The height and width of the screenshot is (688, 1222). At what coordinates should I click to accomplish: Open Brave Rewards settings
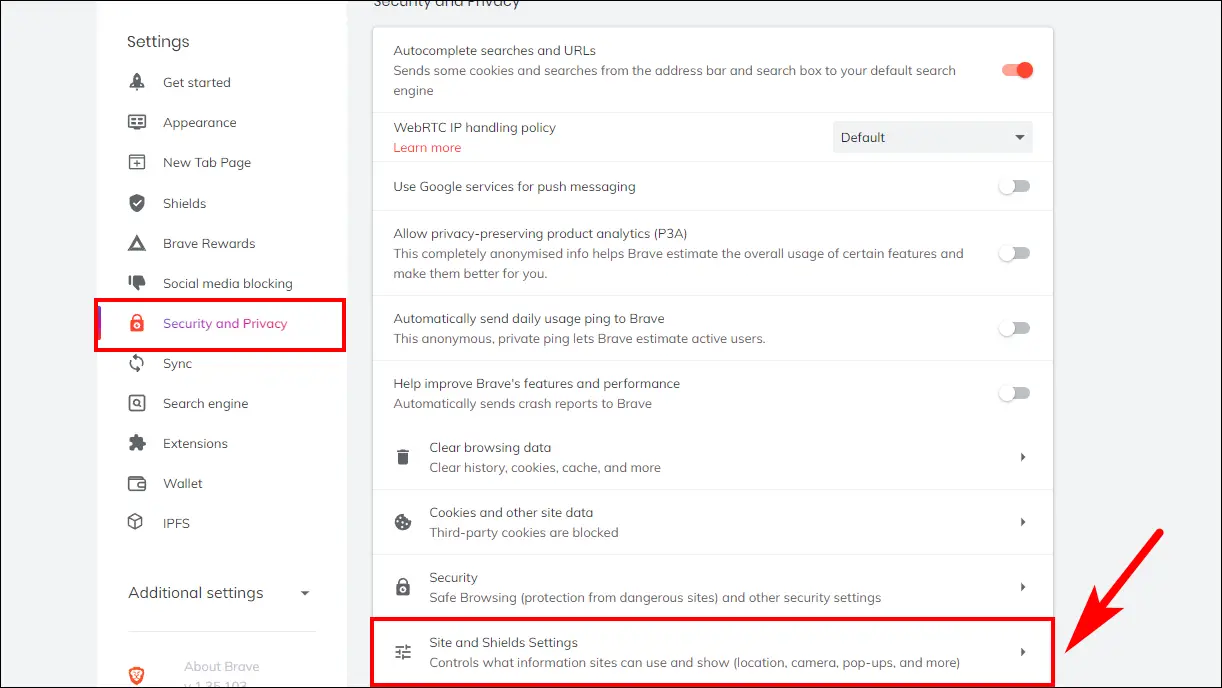tap(209, 243)
